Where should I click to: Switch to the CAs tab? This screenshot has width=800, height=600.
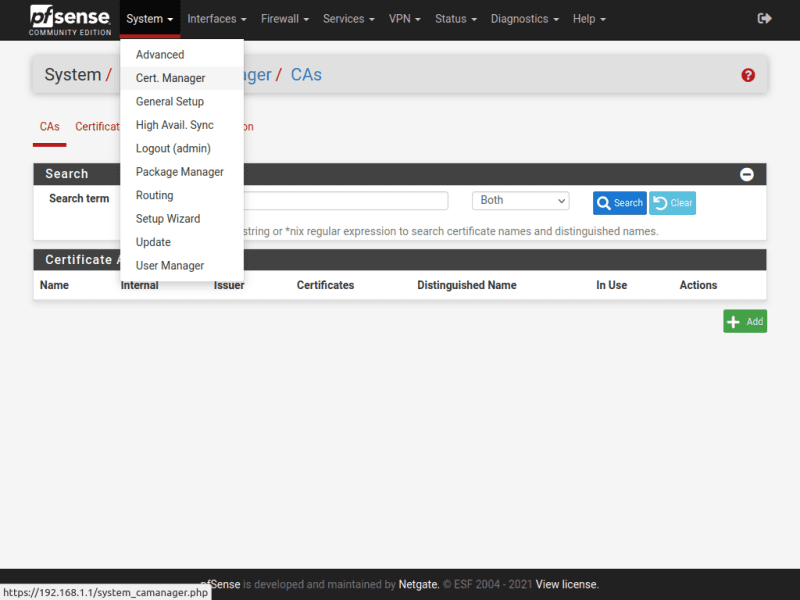[49, 127]
